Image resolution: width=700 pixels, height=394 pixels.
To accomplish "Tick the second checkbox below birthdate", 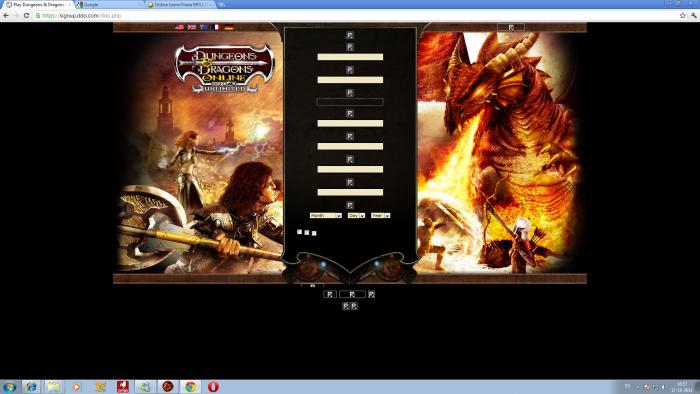I will 307,232.
